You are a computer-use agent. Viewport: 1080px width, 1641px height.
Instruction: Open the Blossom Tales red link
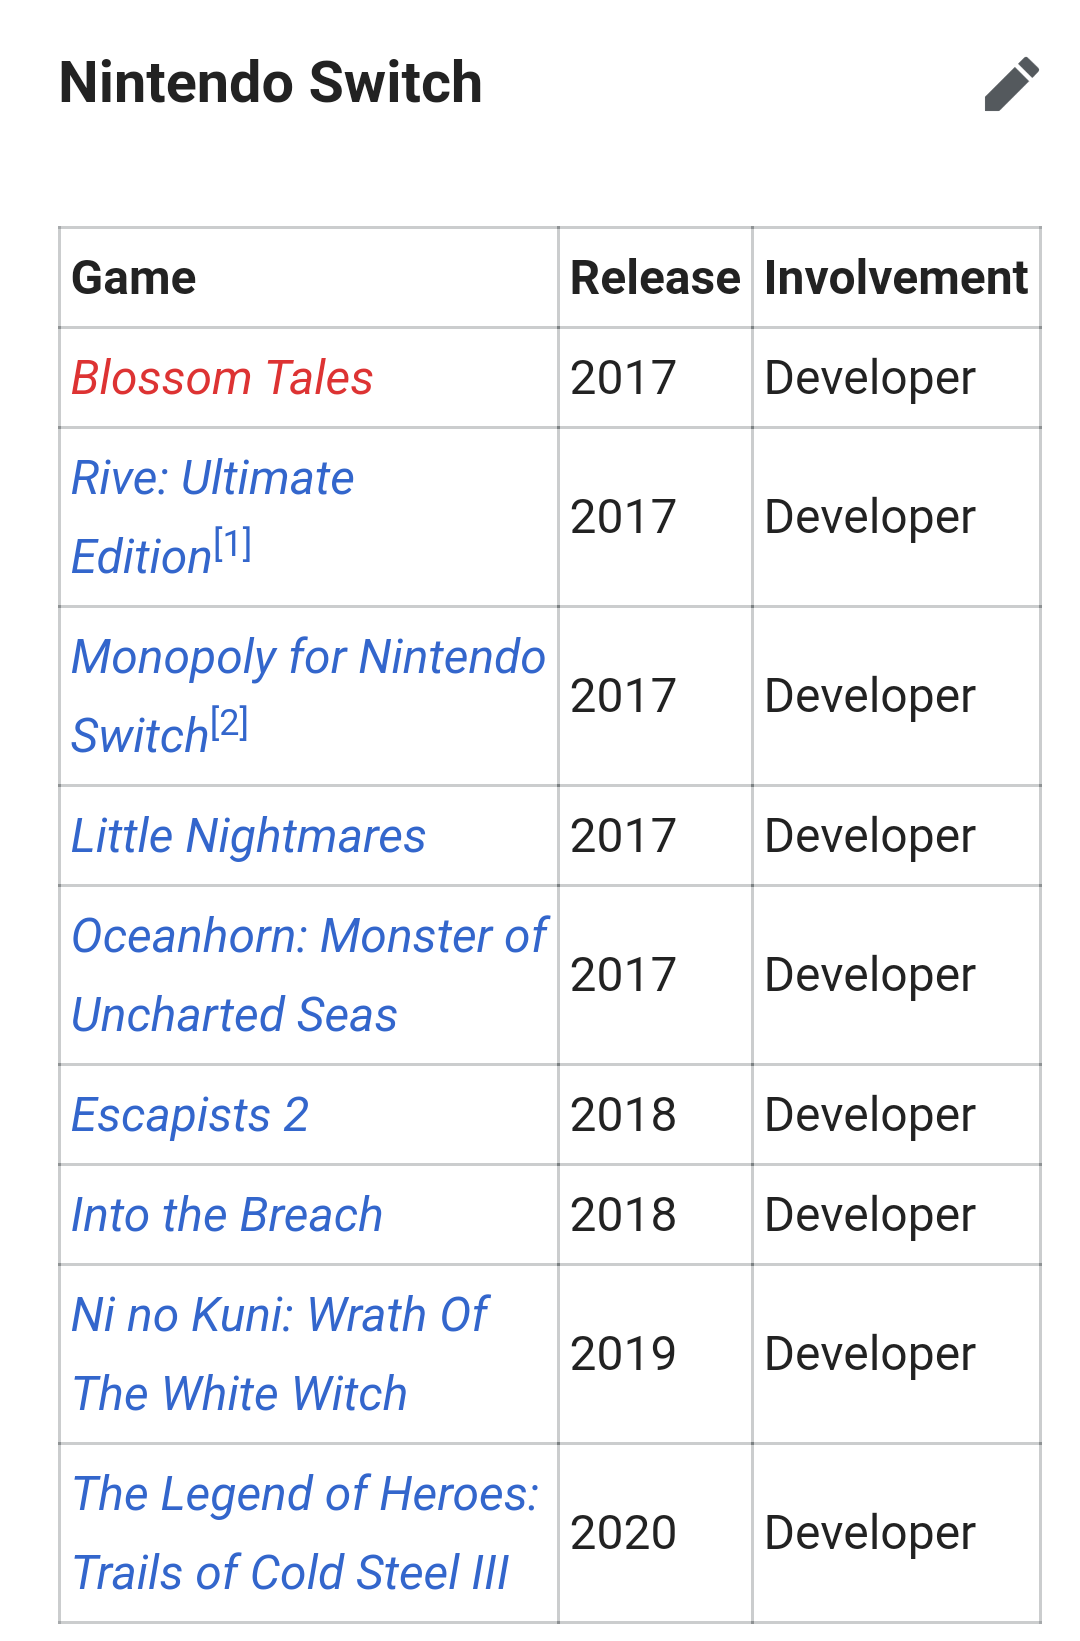222,378
